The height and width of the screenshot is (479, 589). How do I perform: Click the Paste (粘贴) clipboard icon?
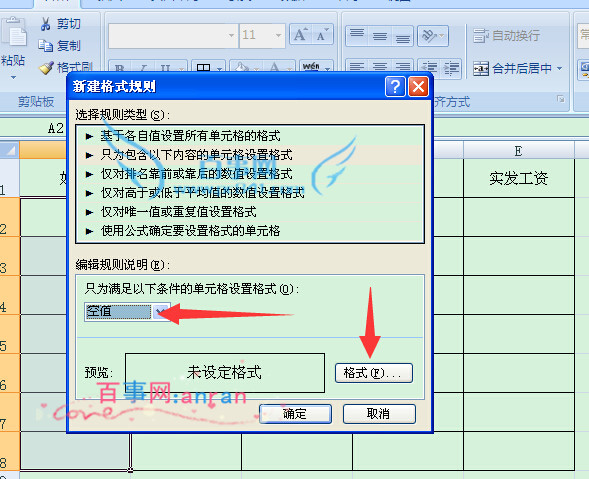[14, 32]
